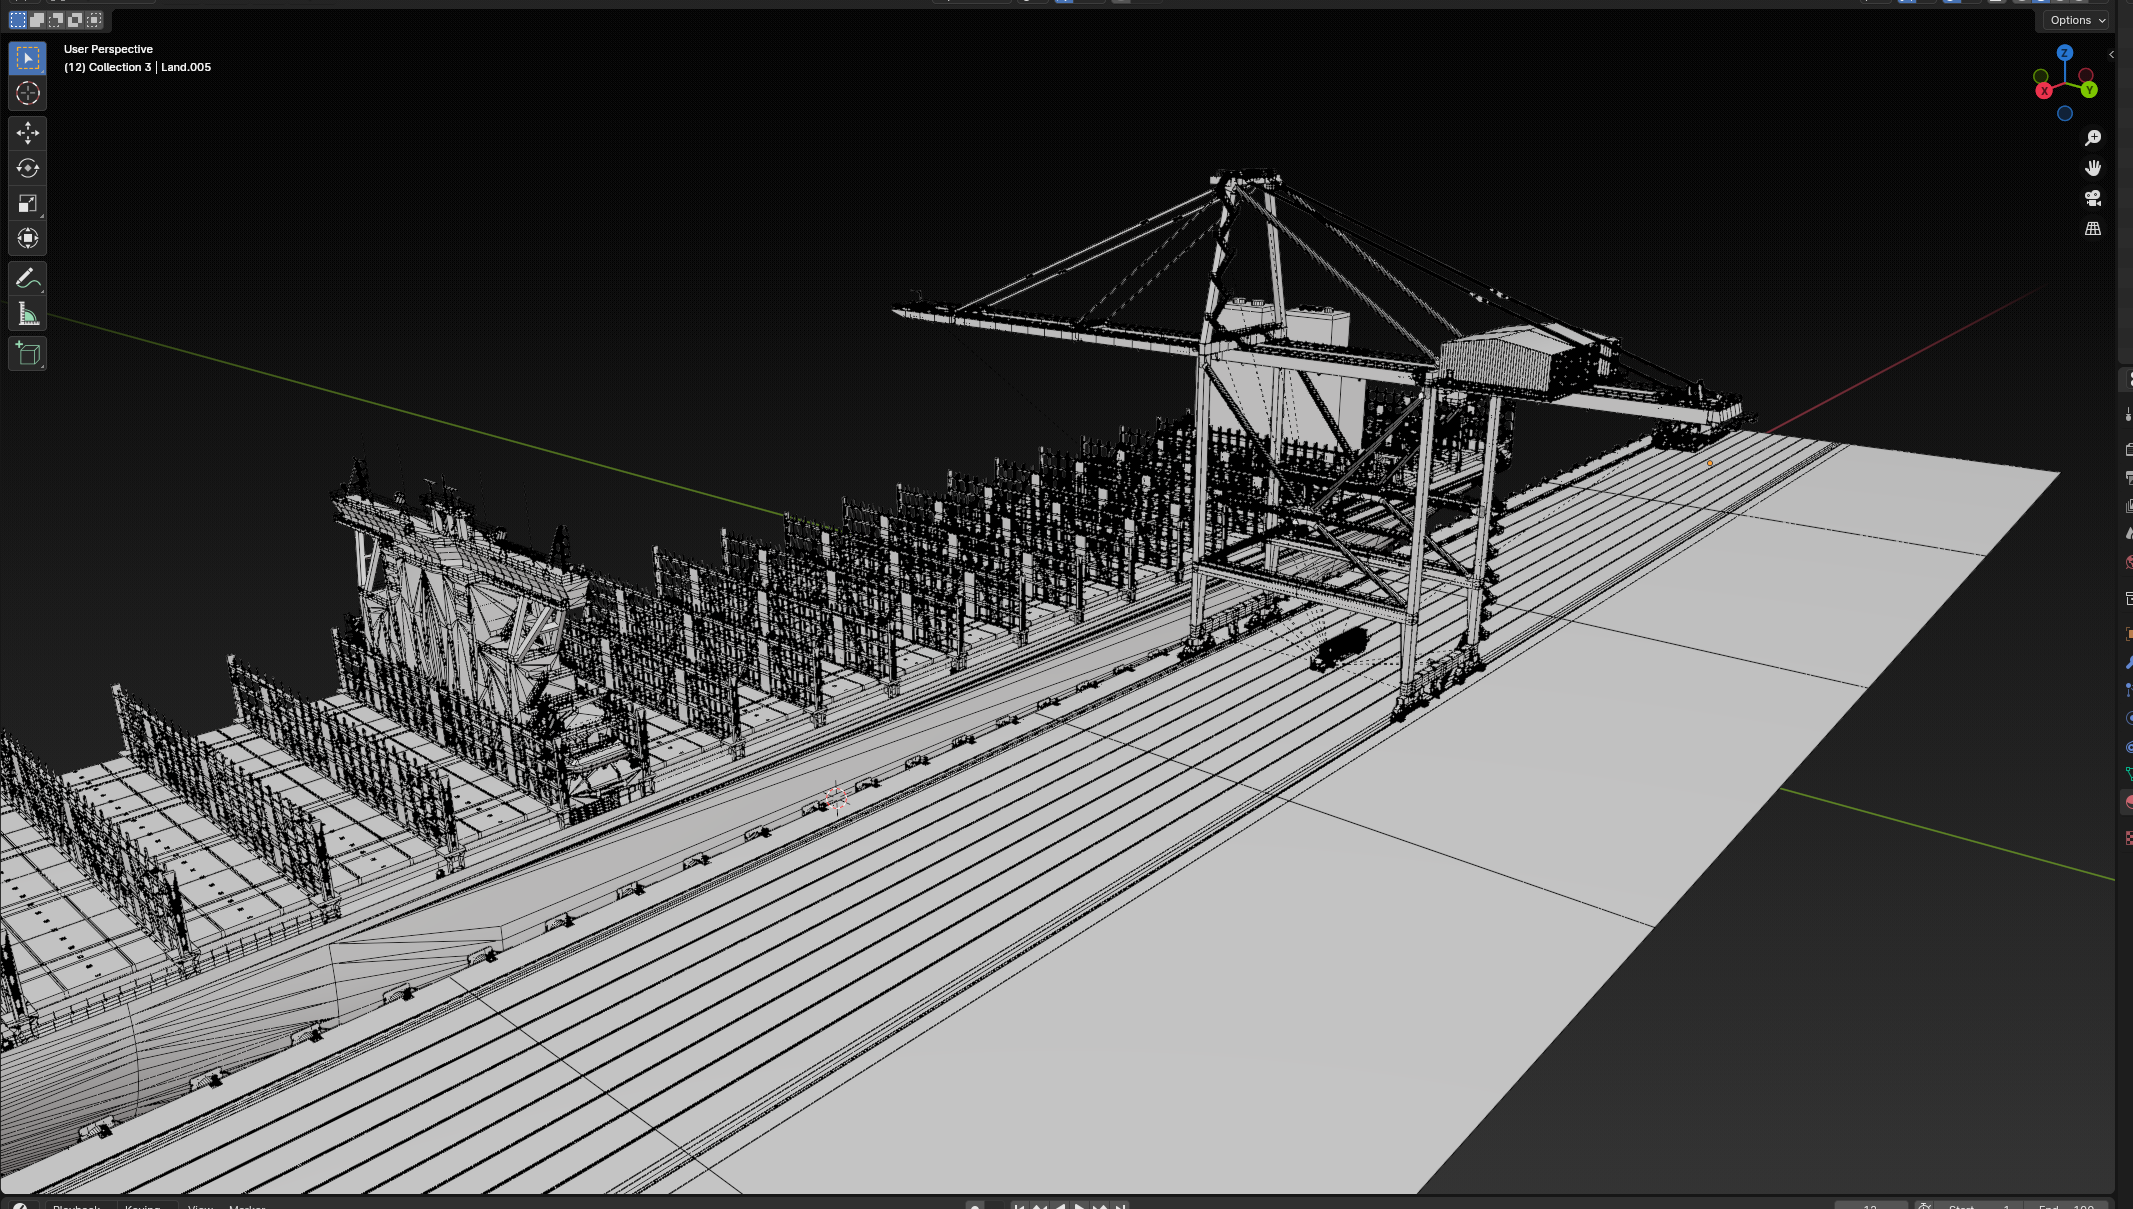Activate the 3D Cursor tool
The height and width of the screenshot is (1209, 2133).
point(27,93)
